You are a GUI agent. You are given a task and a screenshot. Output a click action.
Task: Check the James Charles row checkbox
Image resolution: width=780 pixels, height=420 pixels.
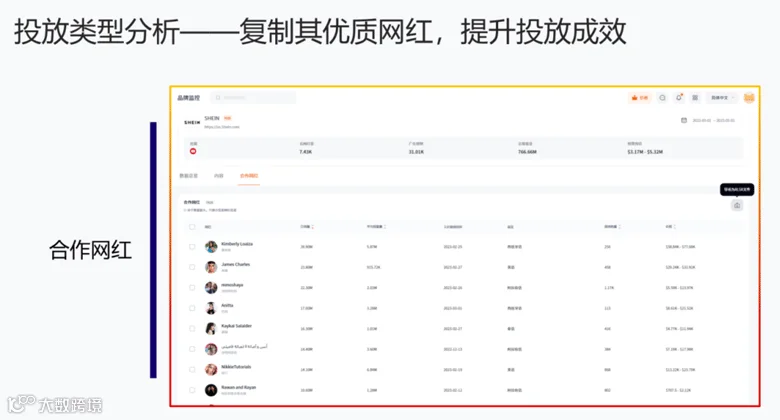pos(192,267)
